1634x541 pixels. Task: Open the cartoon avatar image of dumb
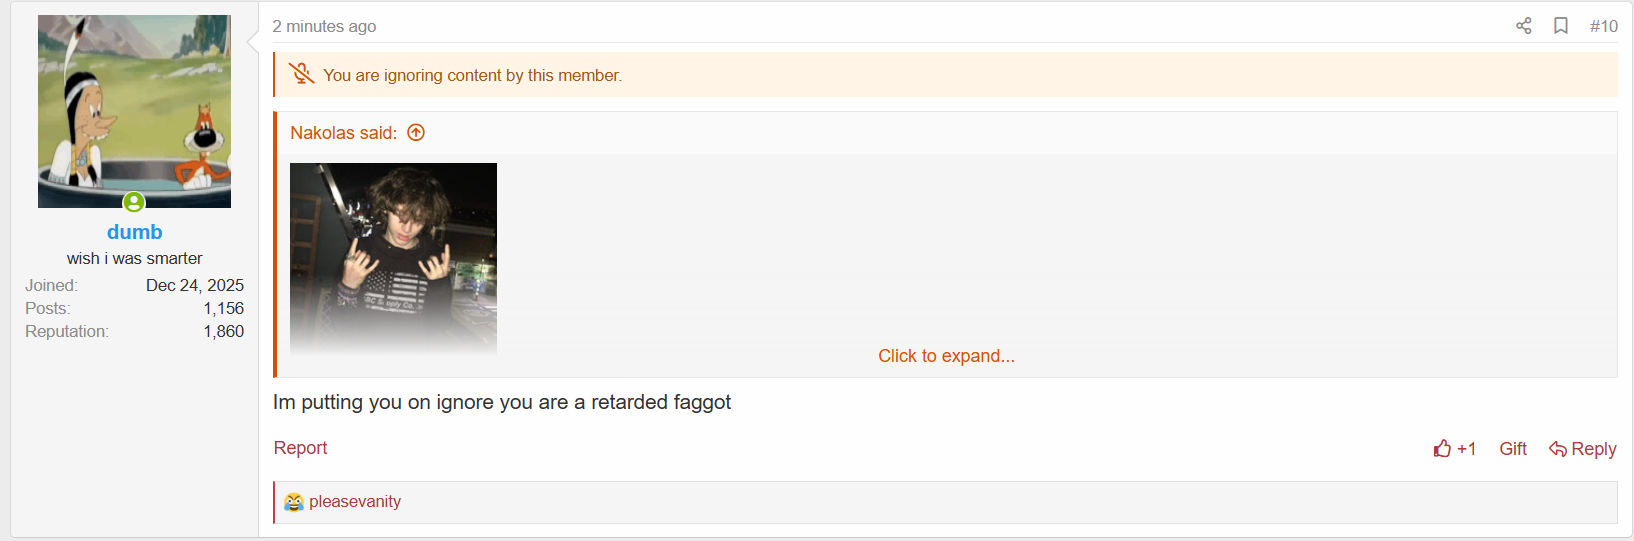[x=134, y=111]
